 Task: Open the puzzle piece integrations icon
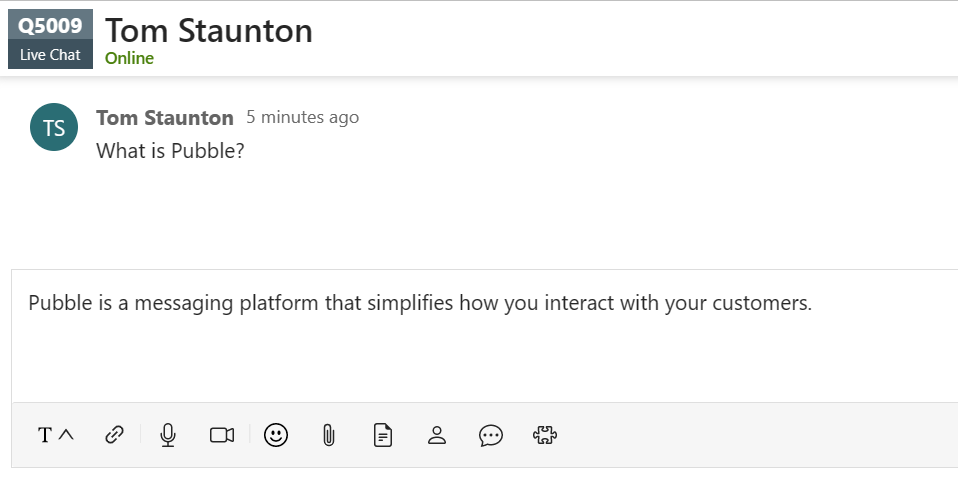point(544,435)
